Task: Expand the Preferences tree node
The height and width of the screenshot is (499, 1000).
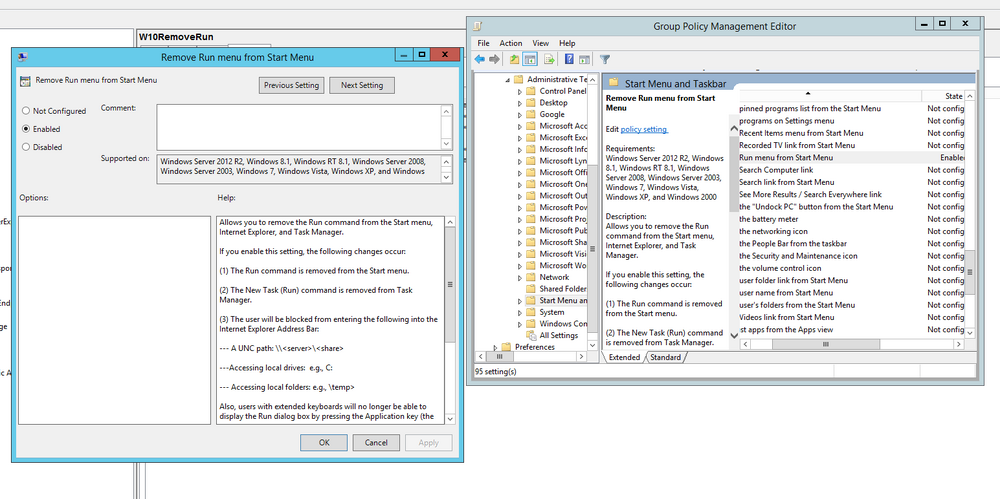Action: coord(496,348)
